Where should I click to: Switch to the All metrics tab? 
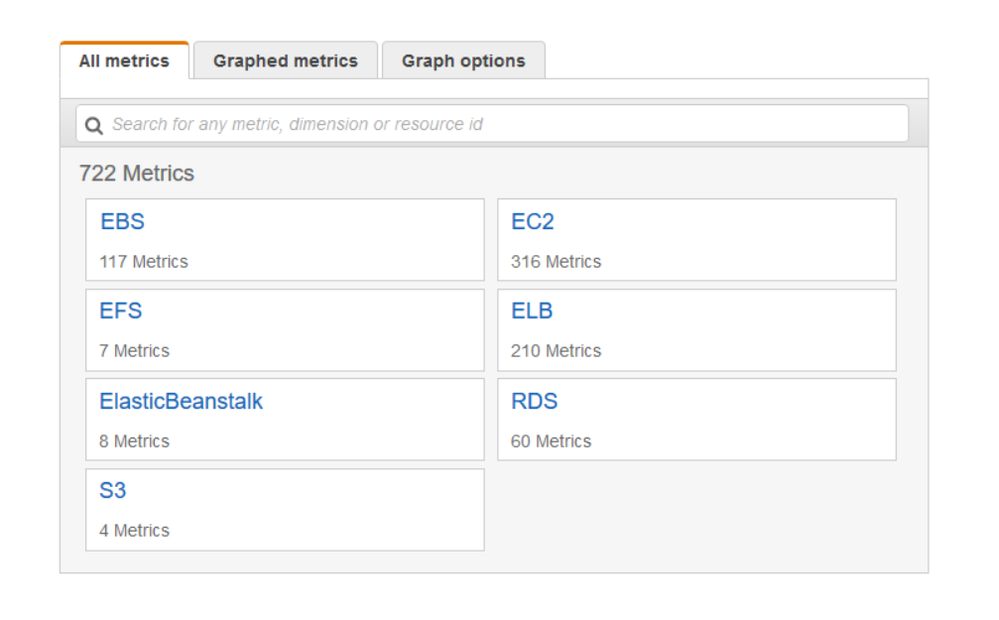[x=124, y=61]
